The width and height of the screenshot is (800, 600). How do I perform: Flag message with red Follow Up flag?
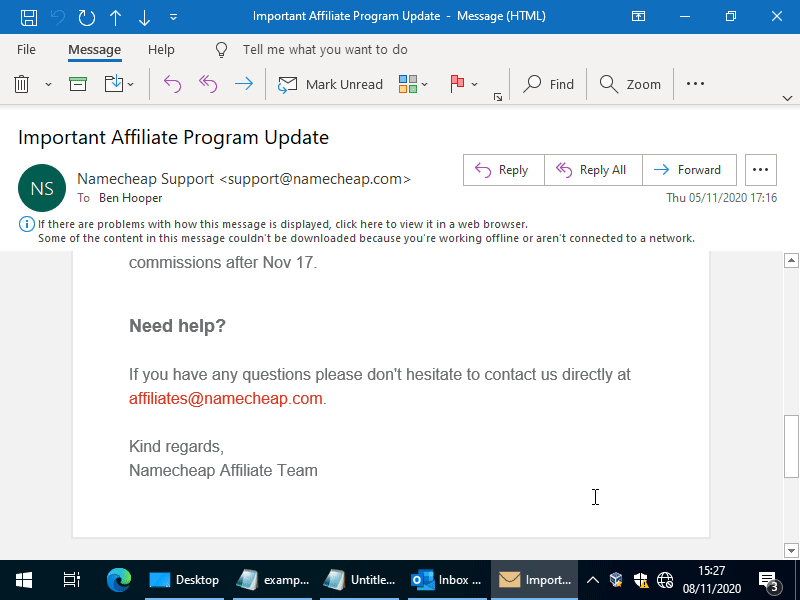click(457, 84)
